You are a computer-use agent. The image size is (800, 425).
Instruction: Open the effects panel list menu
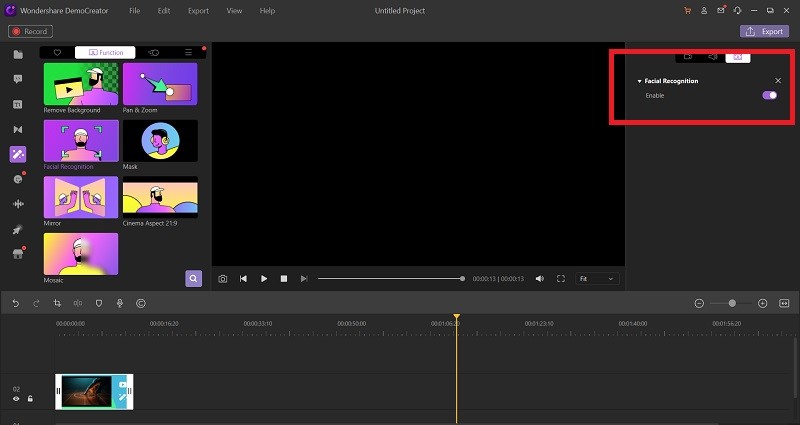(x=188, y=53)
